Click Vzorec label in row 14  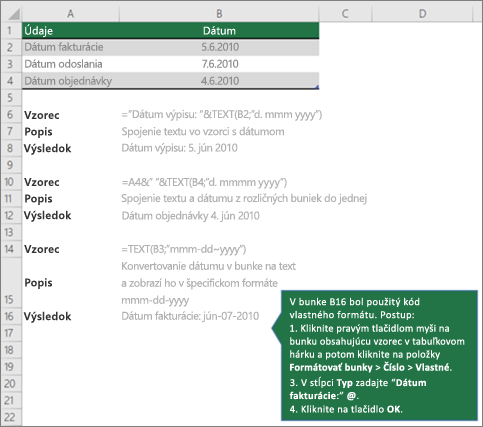[x=42, y=249]
